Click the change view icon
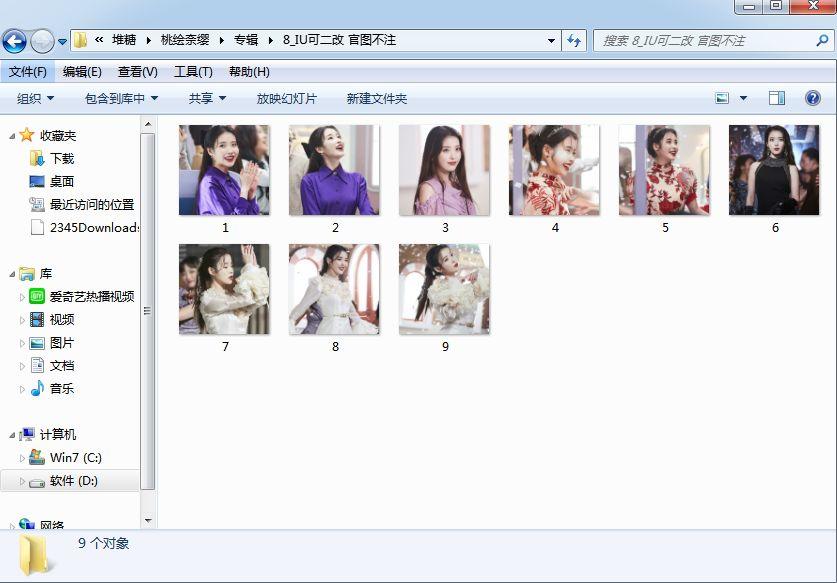Screen dimensions: 837x583 [722, 98]
